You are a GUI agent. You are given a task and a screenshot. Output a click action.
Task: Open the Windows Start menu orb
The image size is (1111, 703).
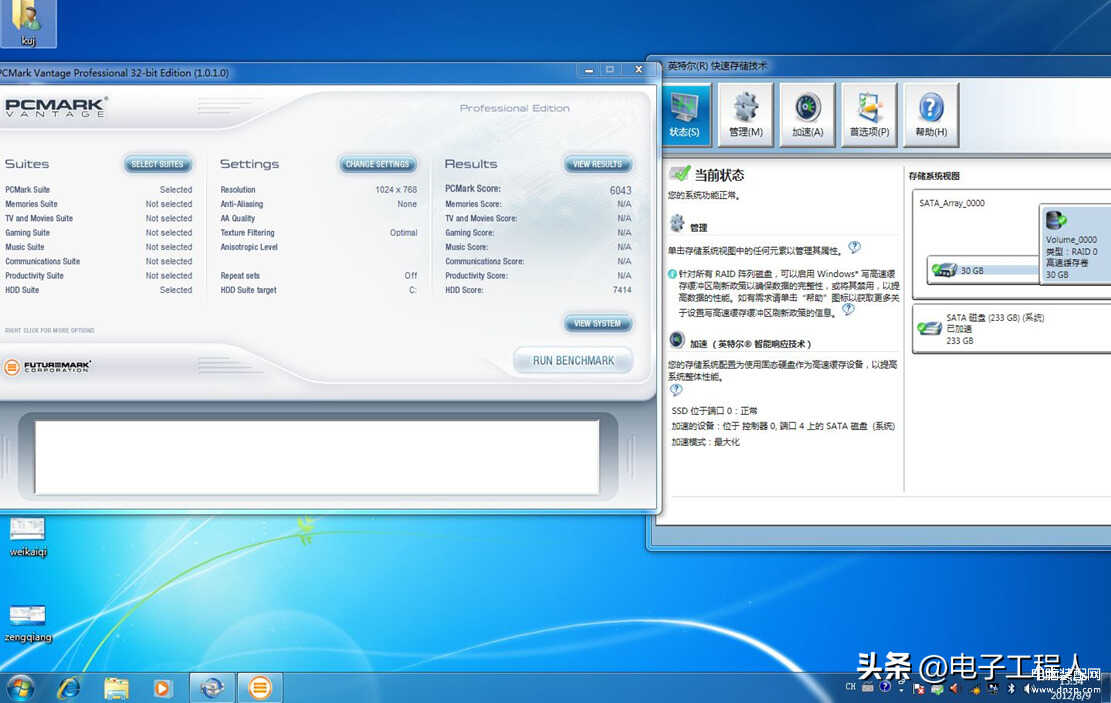point(21,688)
